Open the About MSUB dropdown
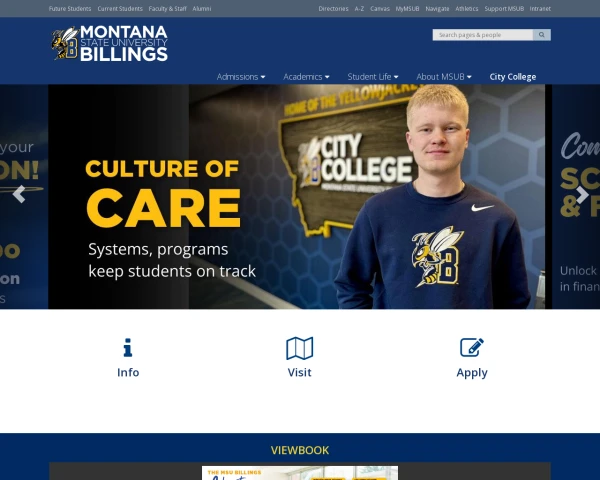The height and width of the screenshot is (480, 600). coord(444,77)
